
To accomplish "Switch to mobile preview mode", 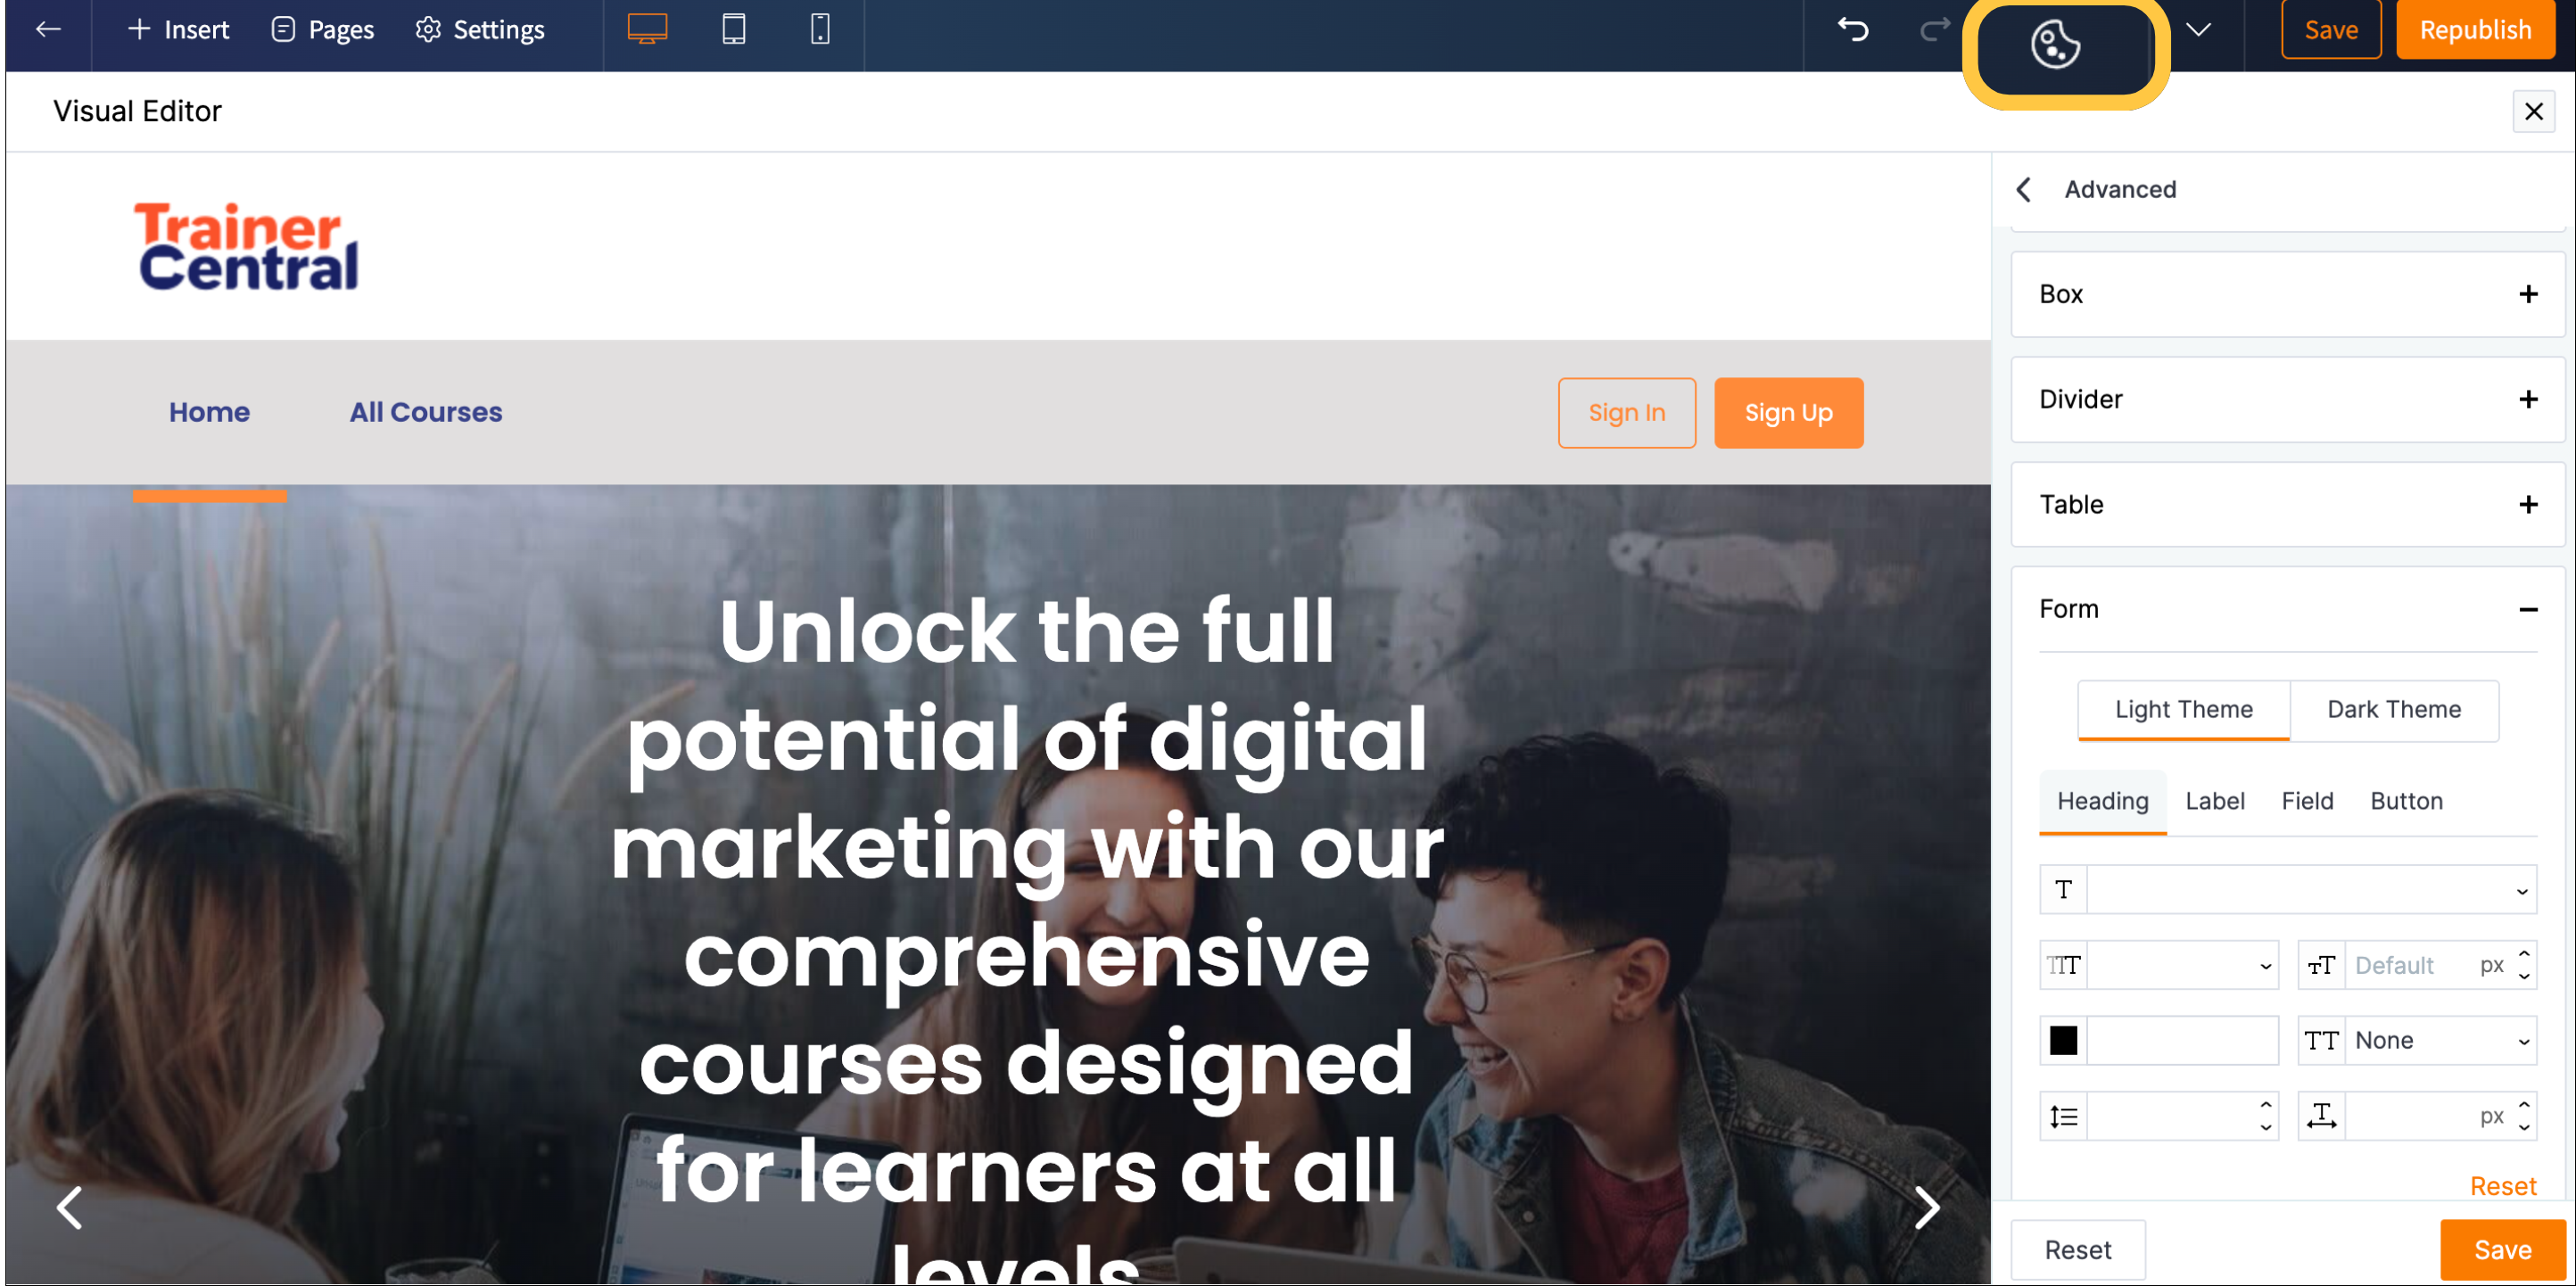I will [x=819, y=29].
